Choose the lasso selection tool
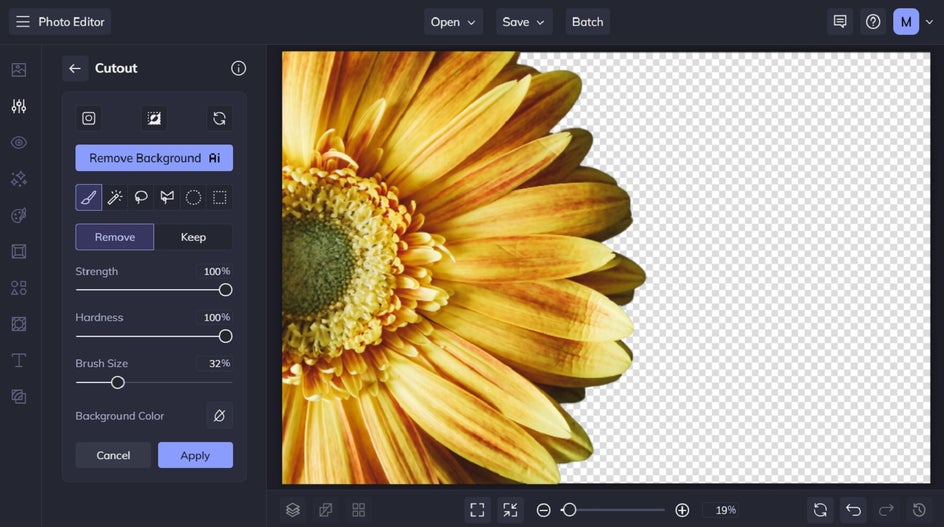 coord(141,198)
